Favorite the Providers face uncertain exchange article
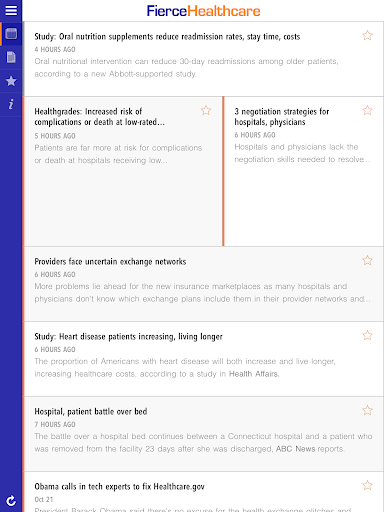This screenshot has width=384, height=512. pyautogui.click(x=367, y=260)
